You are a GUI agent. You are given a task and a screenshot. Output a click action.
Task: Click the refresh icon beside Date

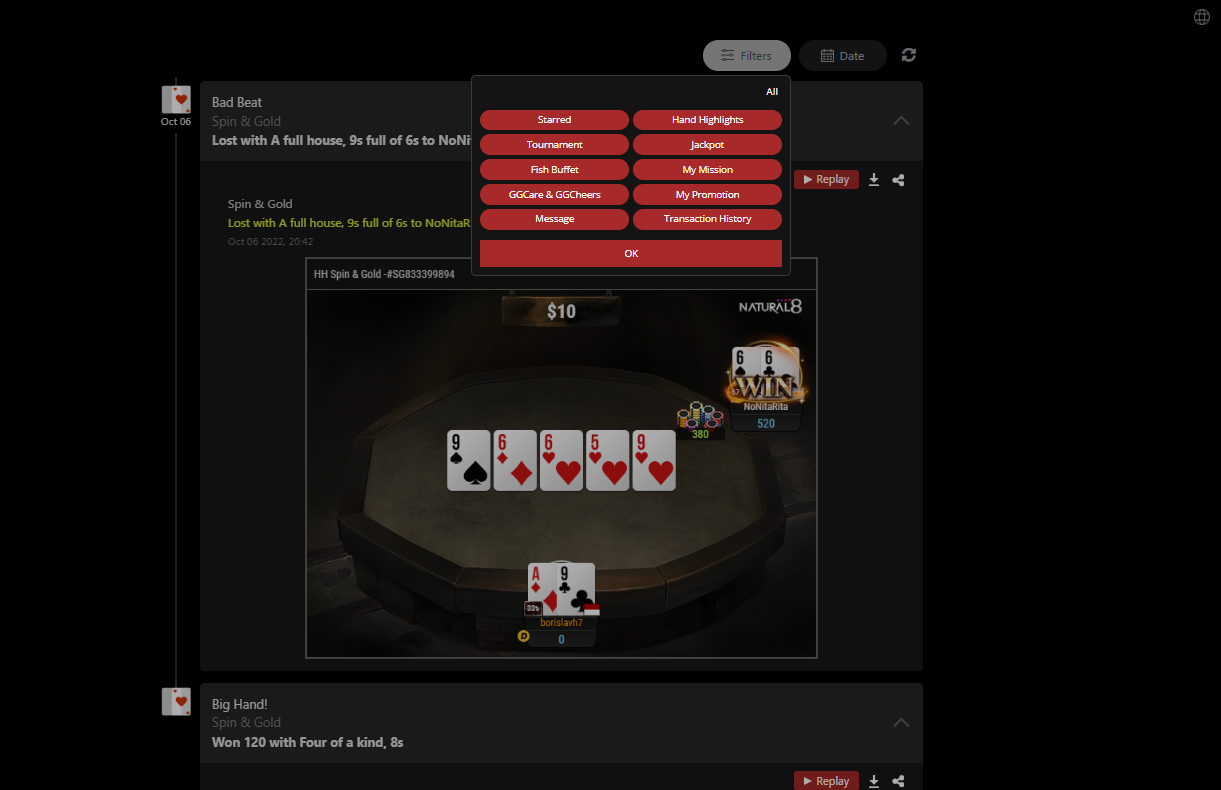point(909,55)
